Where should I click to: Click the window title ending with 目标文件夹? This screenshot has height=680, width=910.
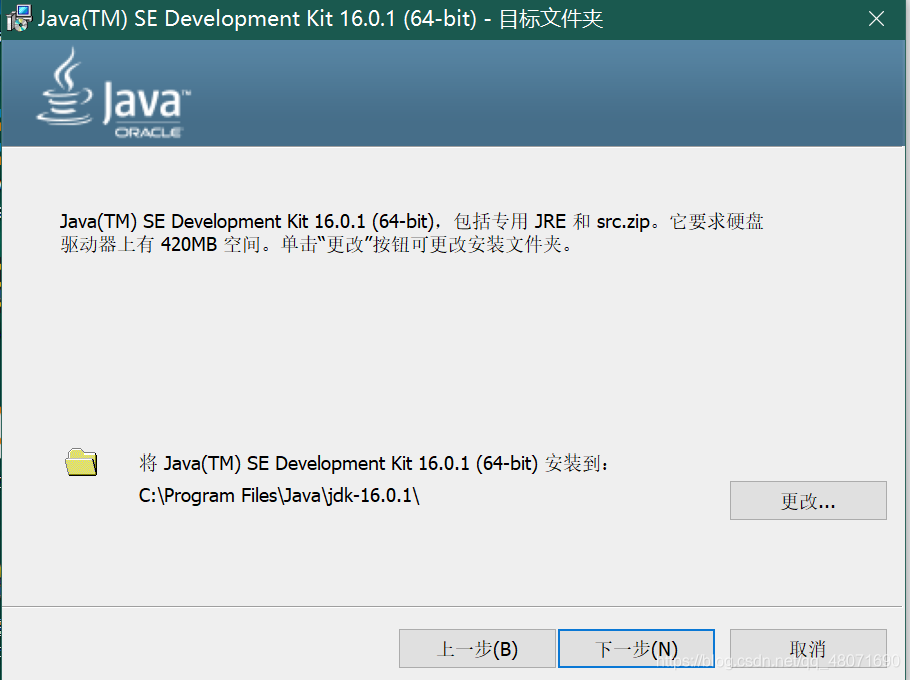(320, 19)
